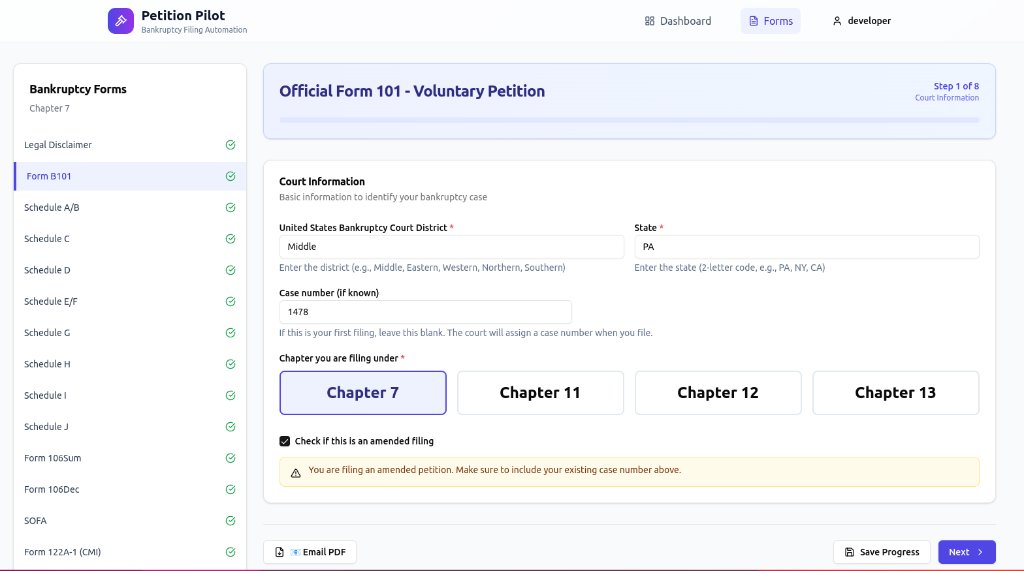Open Schedule J in the sidebar
Viewport: 1024px width, 571px height.
tap(130, 427)
